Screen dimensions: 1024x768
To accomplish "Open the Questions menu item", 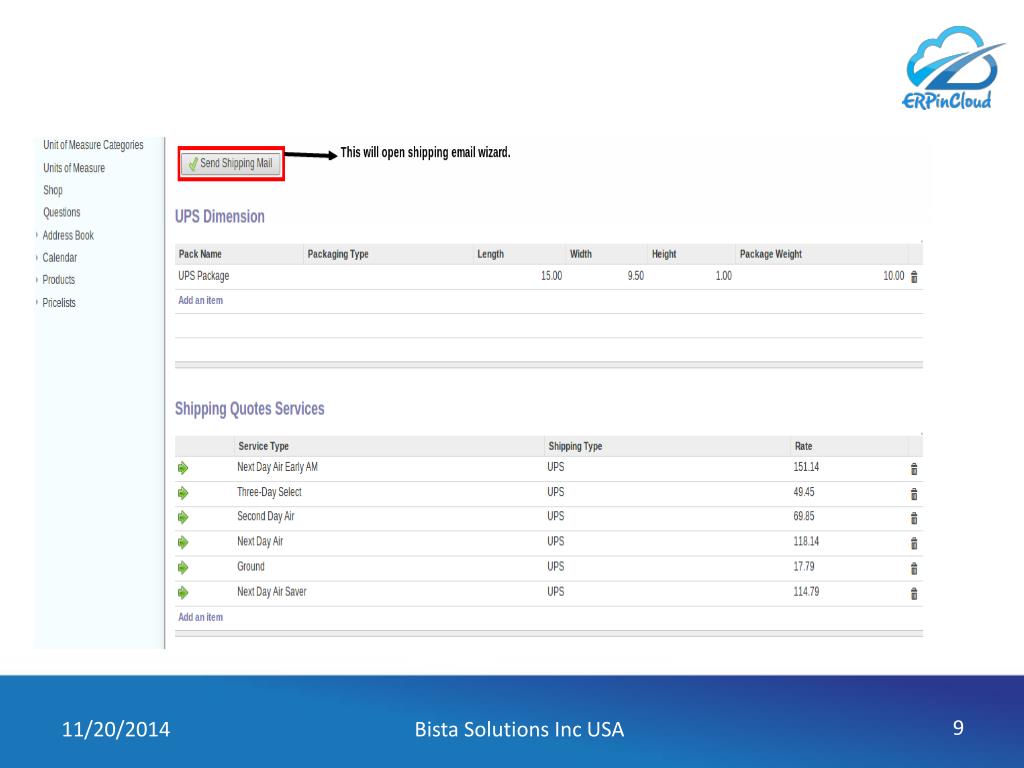I will pyautogui.click(x=61, y=212).
